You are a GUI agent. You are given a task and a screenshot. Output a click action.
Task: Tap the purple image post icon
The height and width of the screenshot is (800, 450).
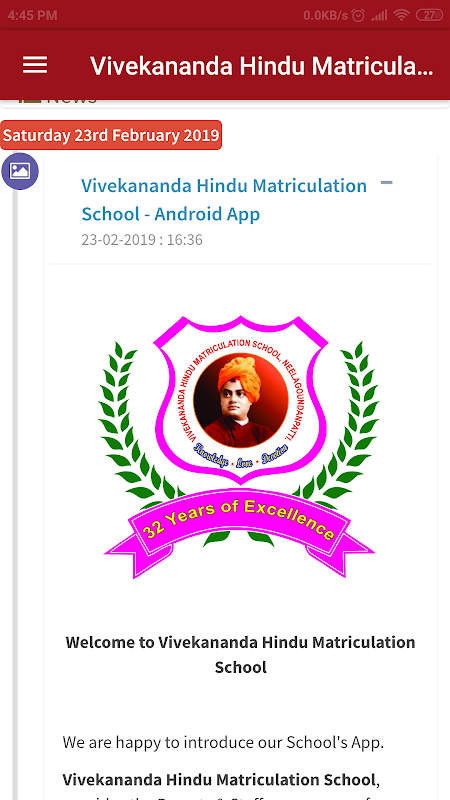point(20,171)
